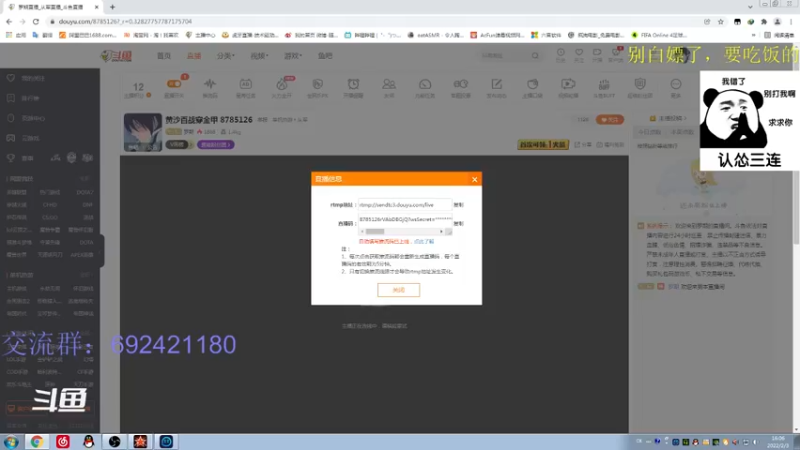
Task: Select DOTA2 category in sidebar
Action: click(x=85, y=192)
